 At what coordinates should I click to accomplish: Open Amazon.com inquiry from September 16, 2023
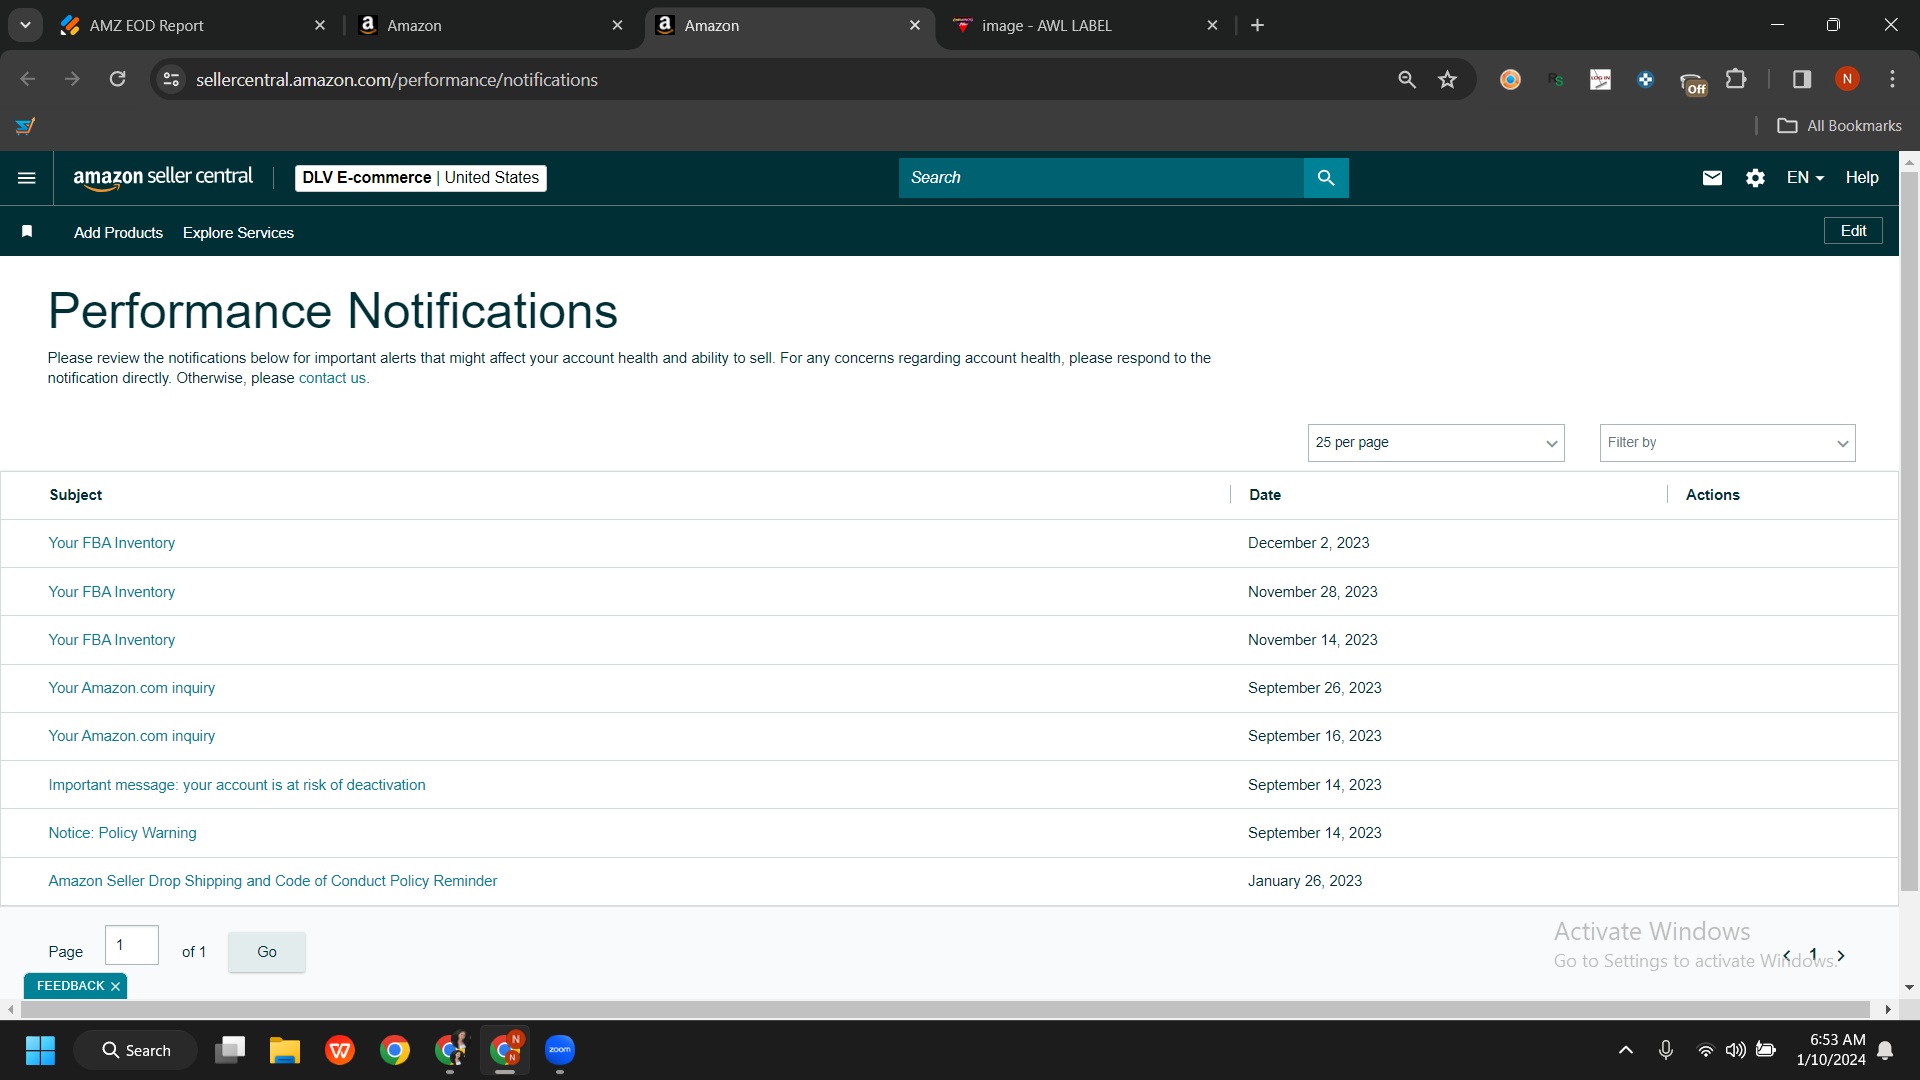[x=132, y=736]
